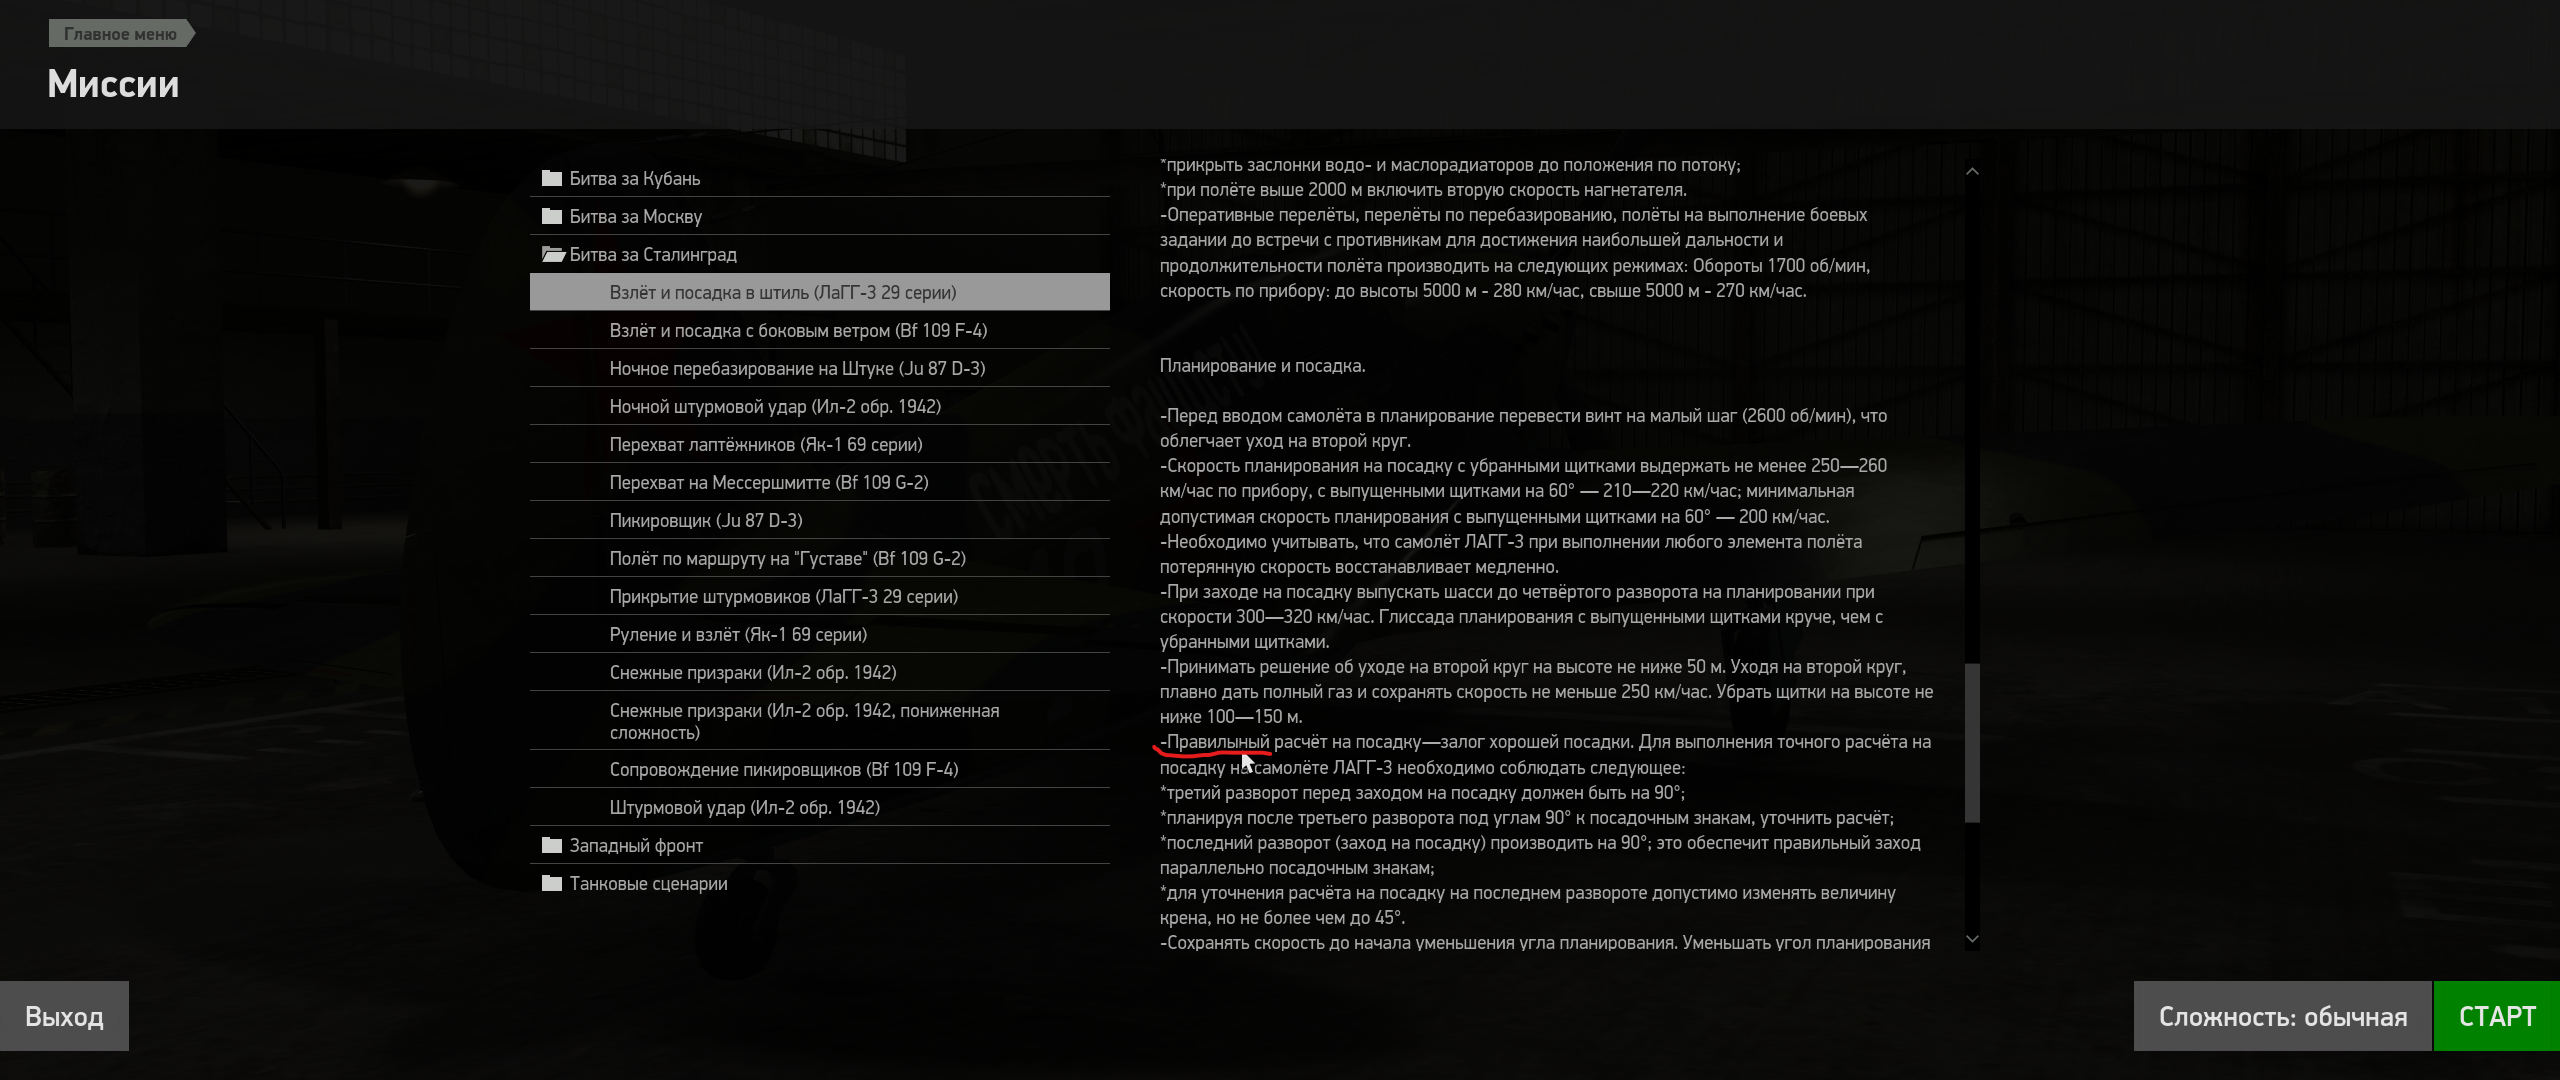Screen dimensions: 2560x1080
Task: Select Сопровождение пикировщиков (Bf 109 F-4) mission
Action: pyautogui.click(x=819, y=769)
